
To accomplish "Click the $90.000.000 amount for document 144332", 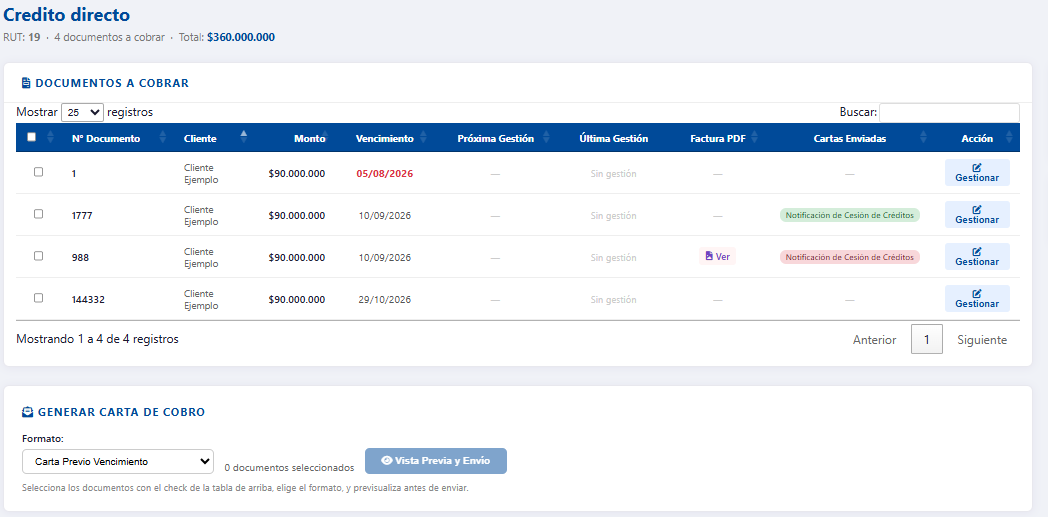I will (297, 300).
